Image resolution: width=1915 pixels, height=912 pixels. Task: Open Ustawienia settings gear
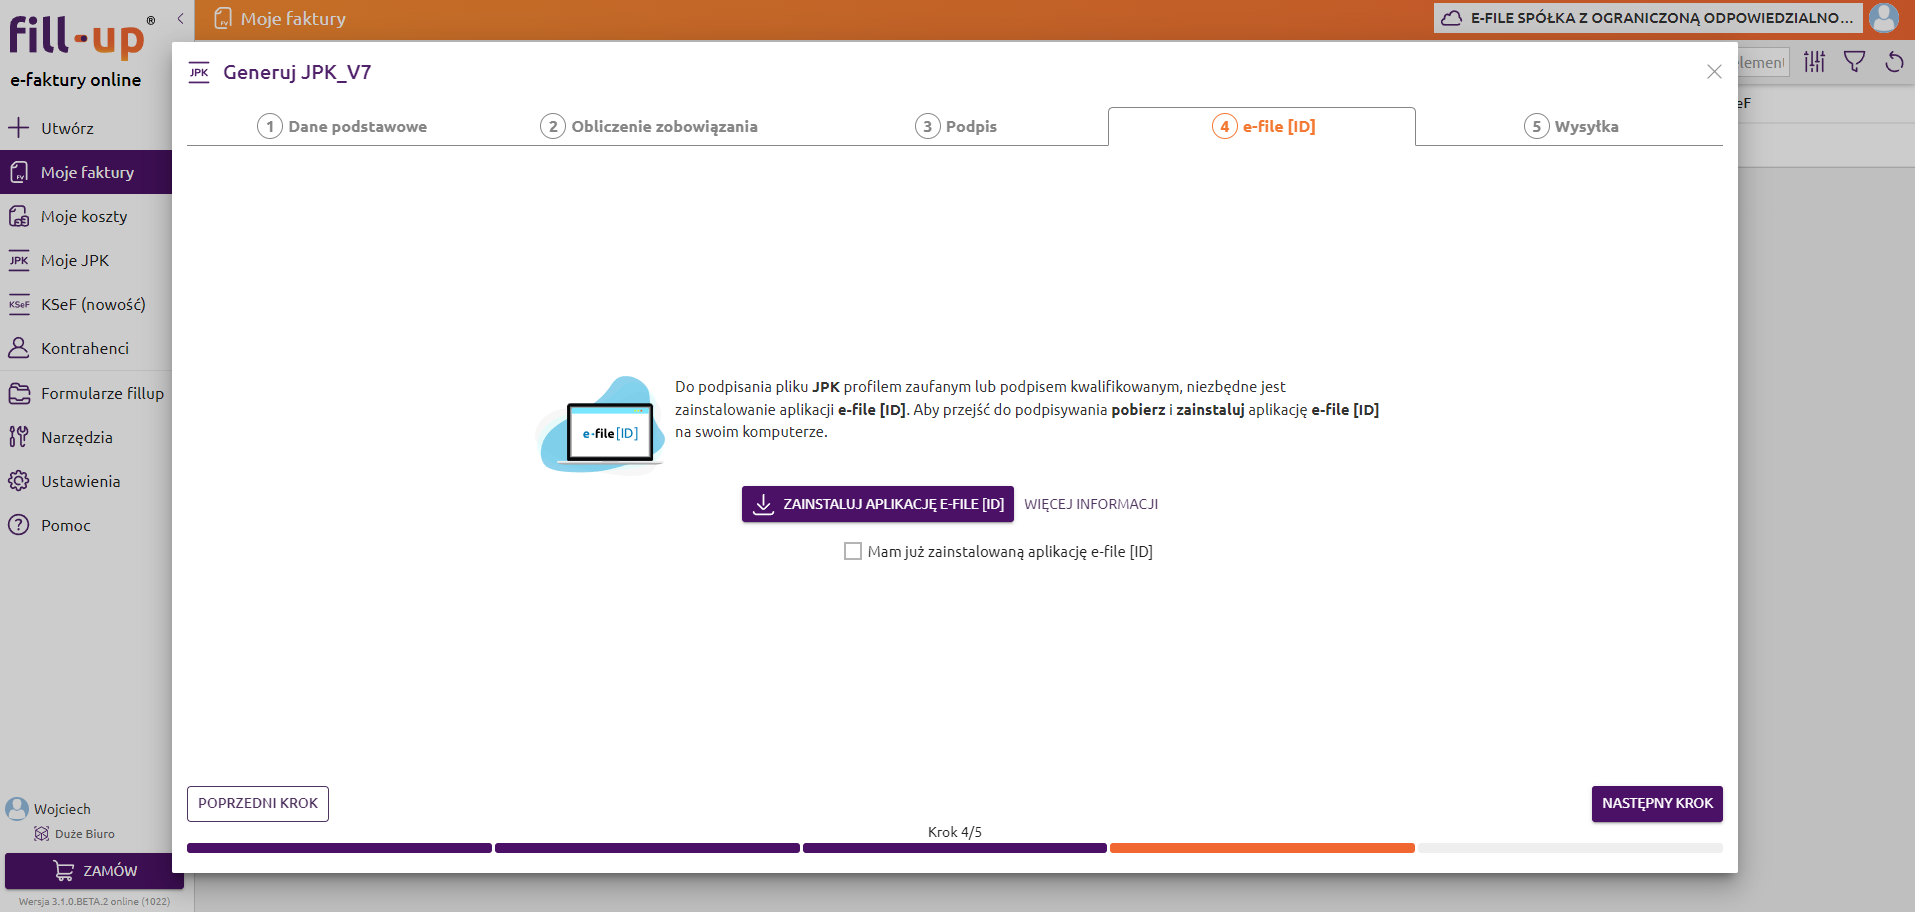(19, 482)
